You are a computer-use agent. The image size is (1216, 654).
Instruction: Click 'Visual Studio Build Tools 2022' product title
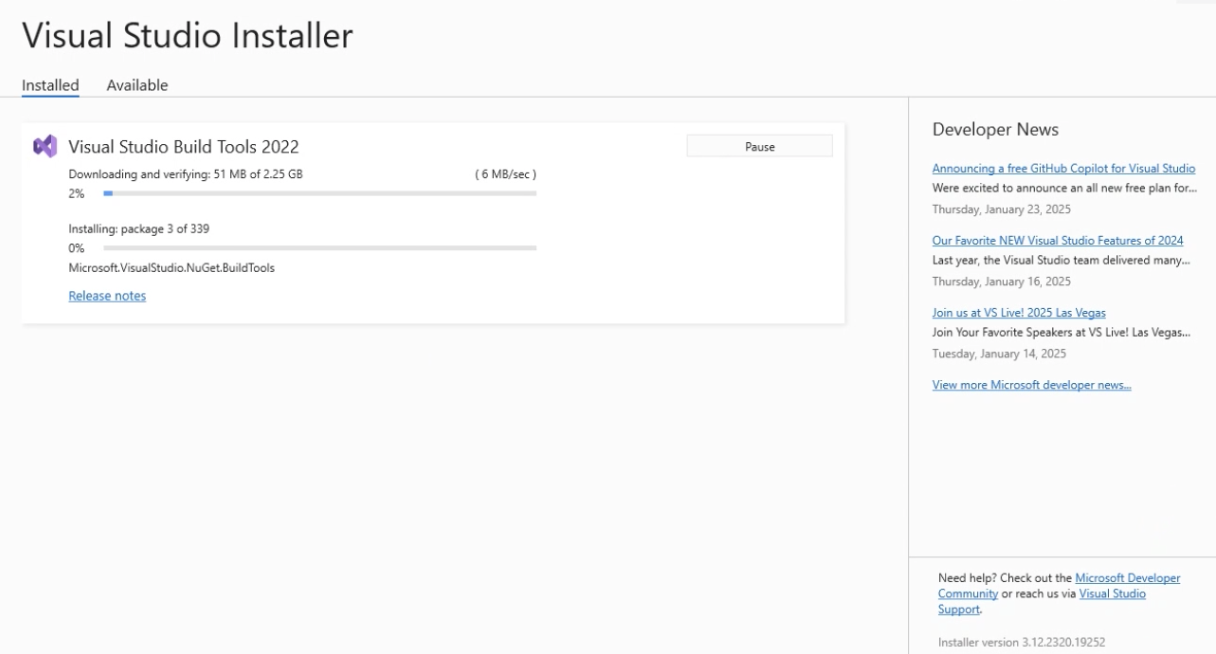tap(184, 147)
